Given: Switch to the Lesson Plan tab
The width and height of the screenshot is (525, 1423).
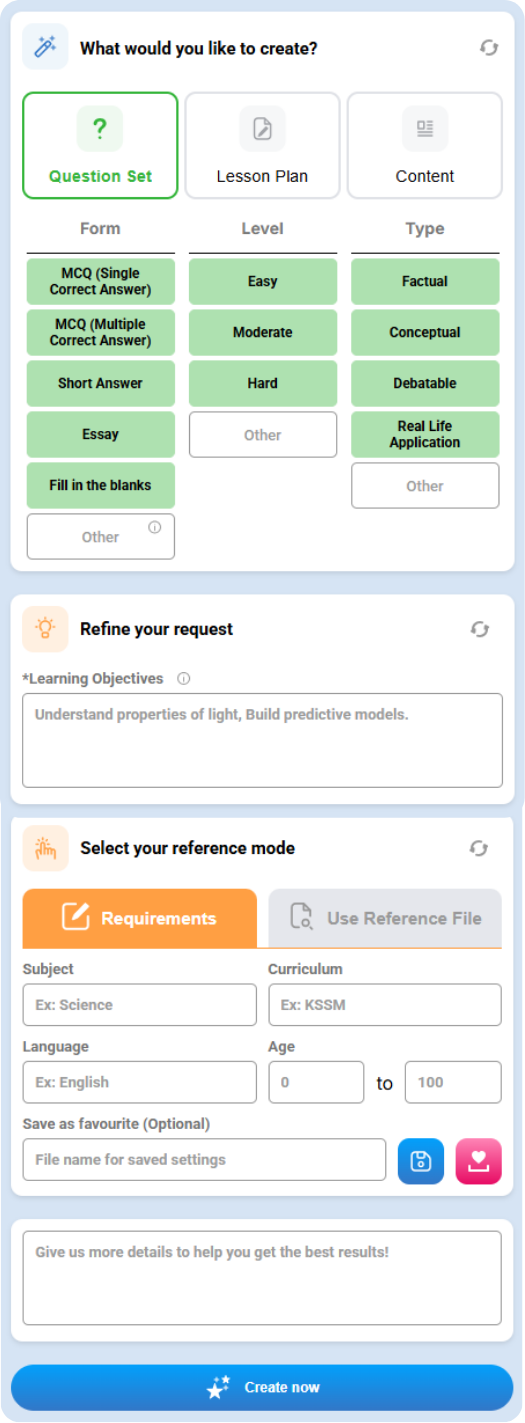Looking at the screenshot, I should pyautogui.click(x=263, y=146).
